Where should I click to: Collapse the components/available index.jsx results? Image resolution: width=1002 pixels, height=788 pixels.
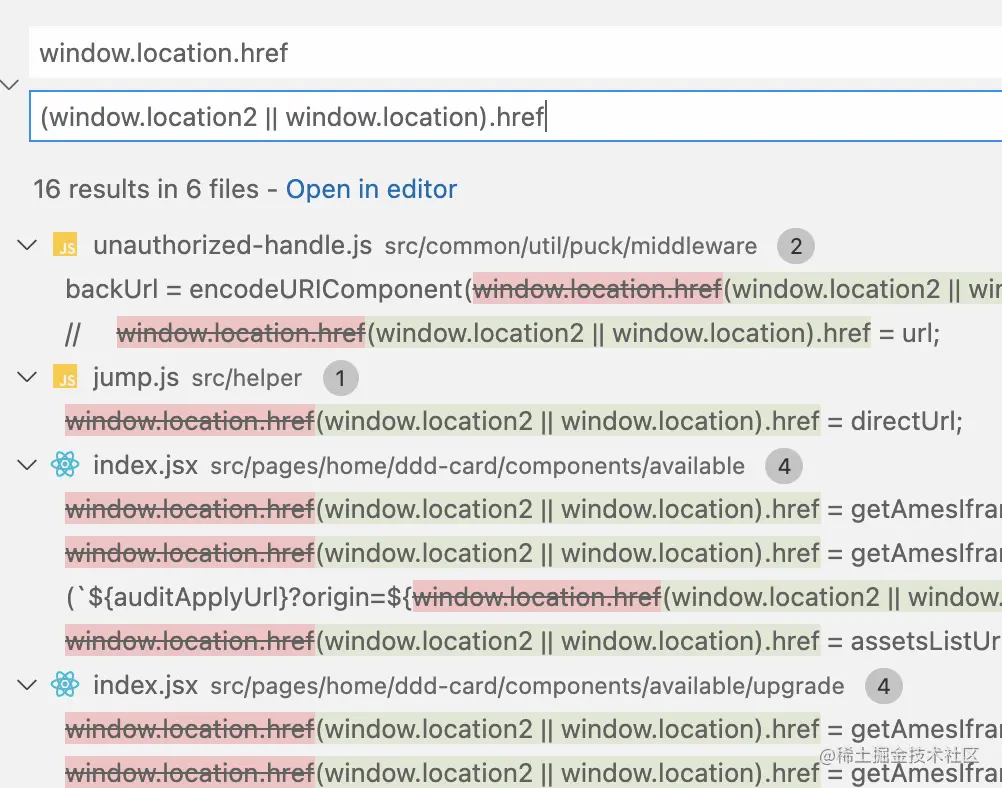click(x=27, y=465)
